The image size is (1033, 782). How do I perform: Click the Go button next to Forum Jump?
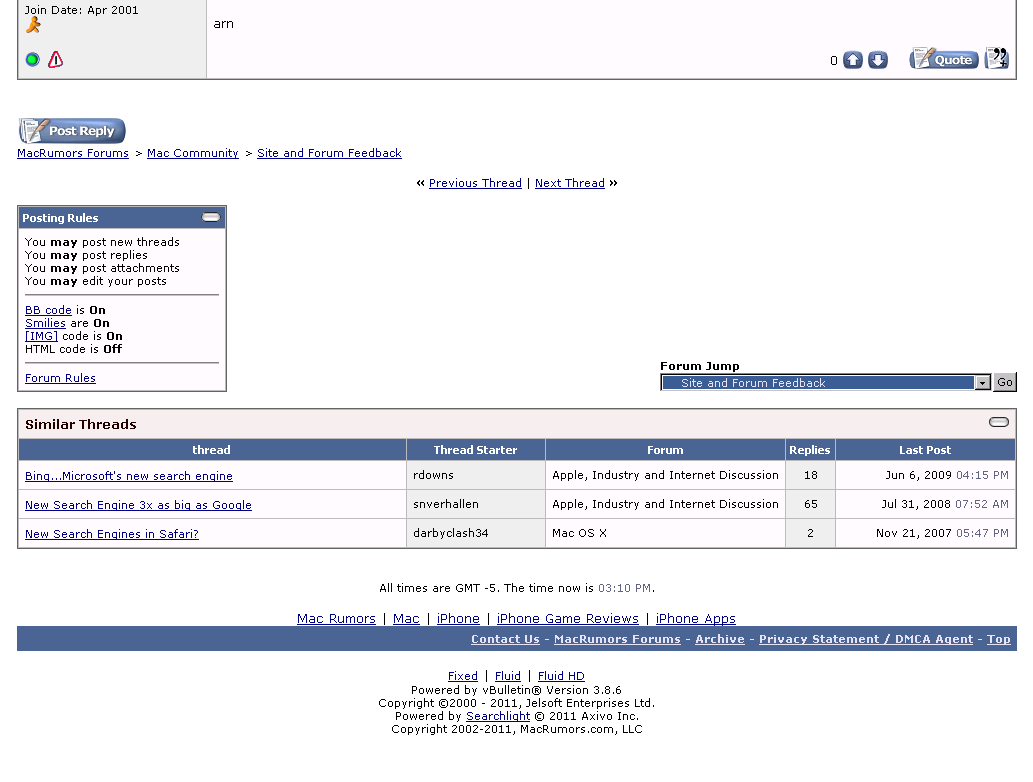click(x=1005, y=382)
